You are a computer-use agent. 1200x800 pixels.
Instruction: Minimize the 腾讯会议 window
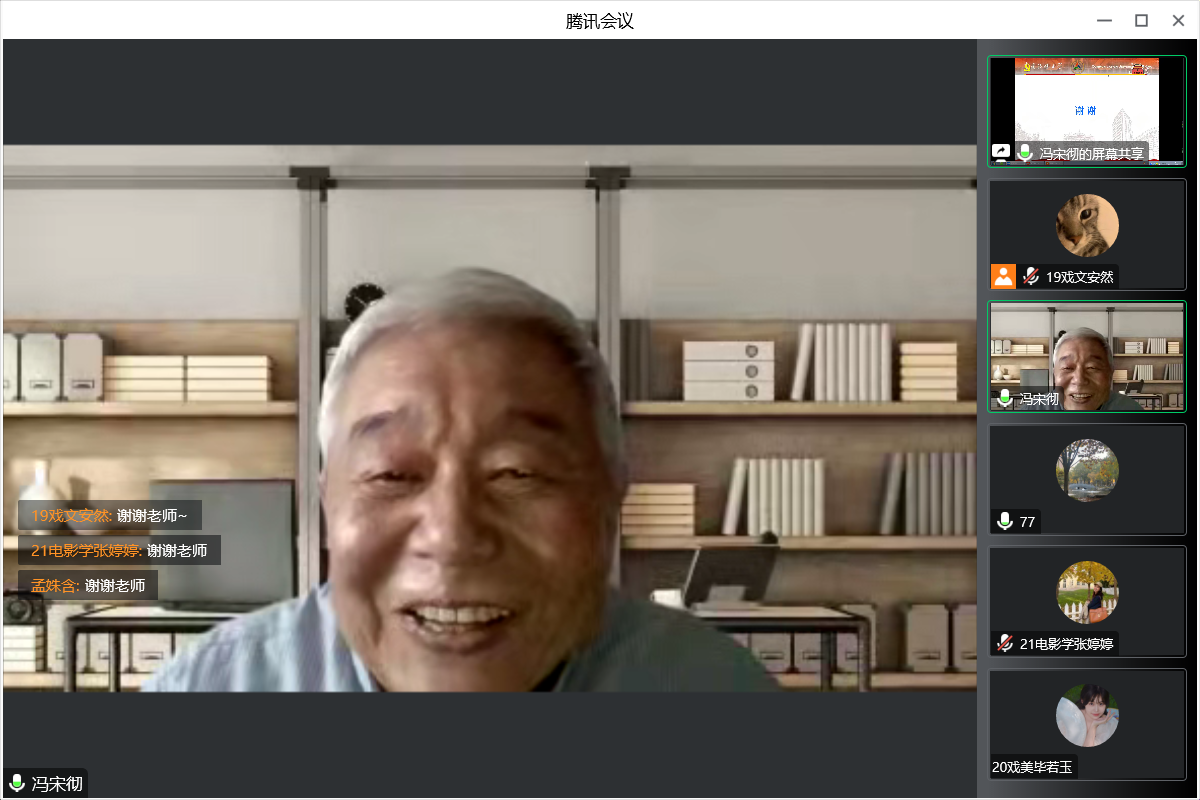pos(1104,20)
